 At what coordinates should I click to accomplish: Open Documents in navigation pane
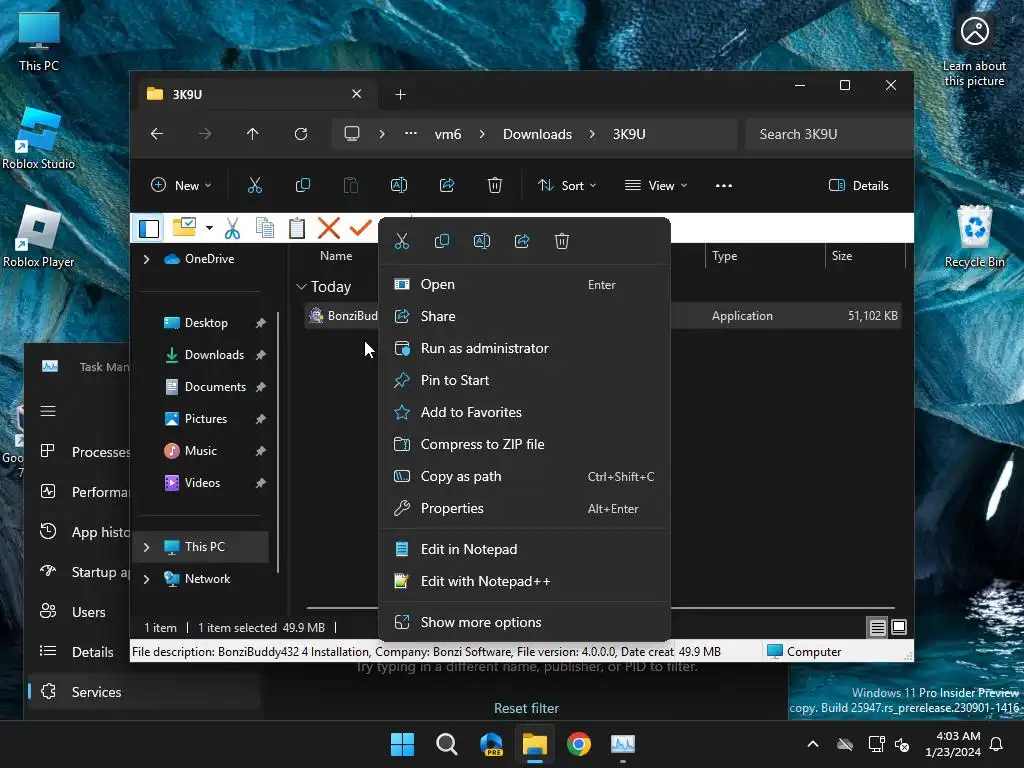coord(216,387)
